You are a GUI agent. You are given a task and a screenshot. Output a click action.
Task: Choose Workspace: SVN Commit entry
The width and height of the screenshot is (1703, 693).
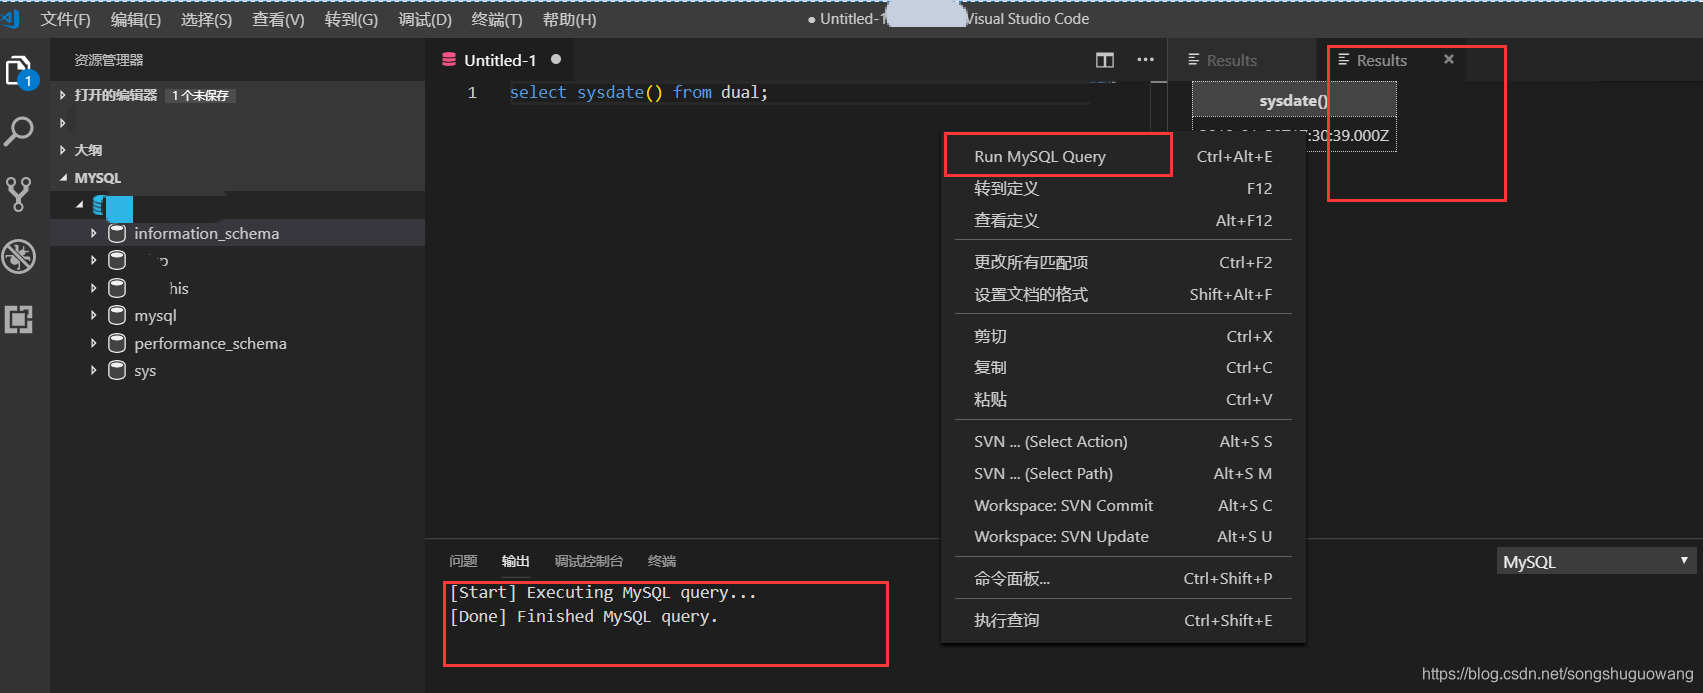tap(1123, 505)
